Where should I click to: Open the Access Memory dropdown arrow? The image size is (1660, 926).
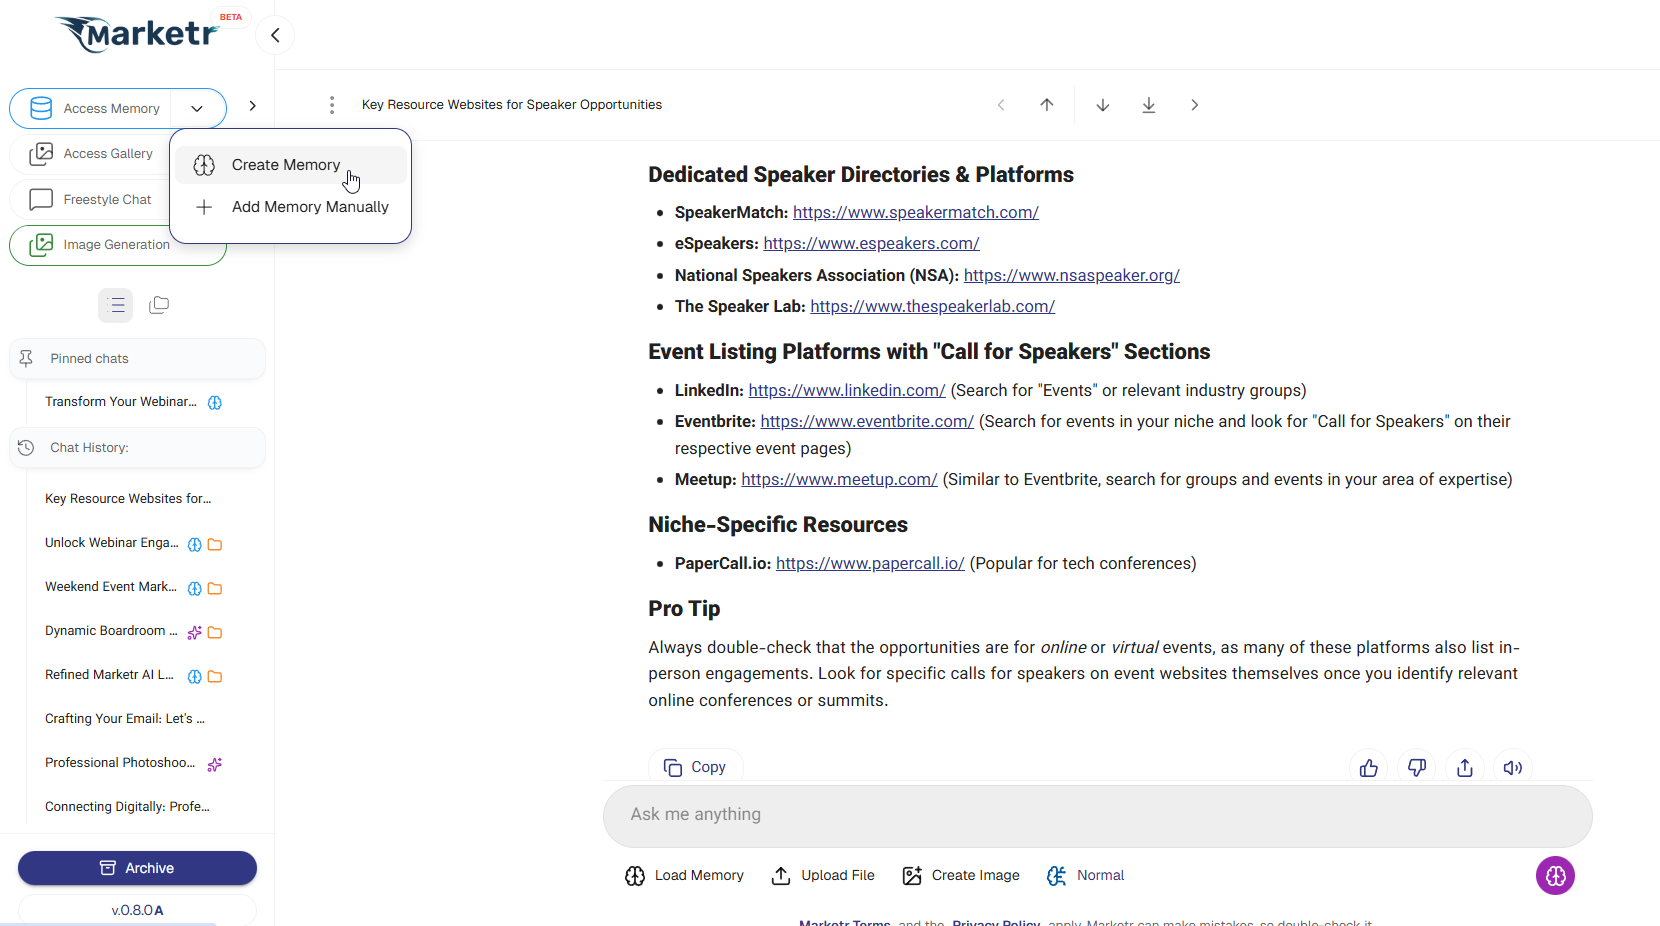pos(197,108)
